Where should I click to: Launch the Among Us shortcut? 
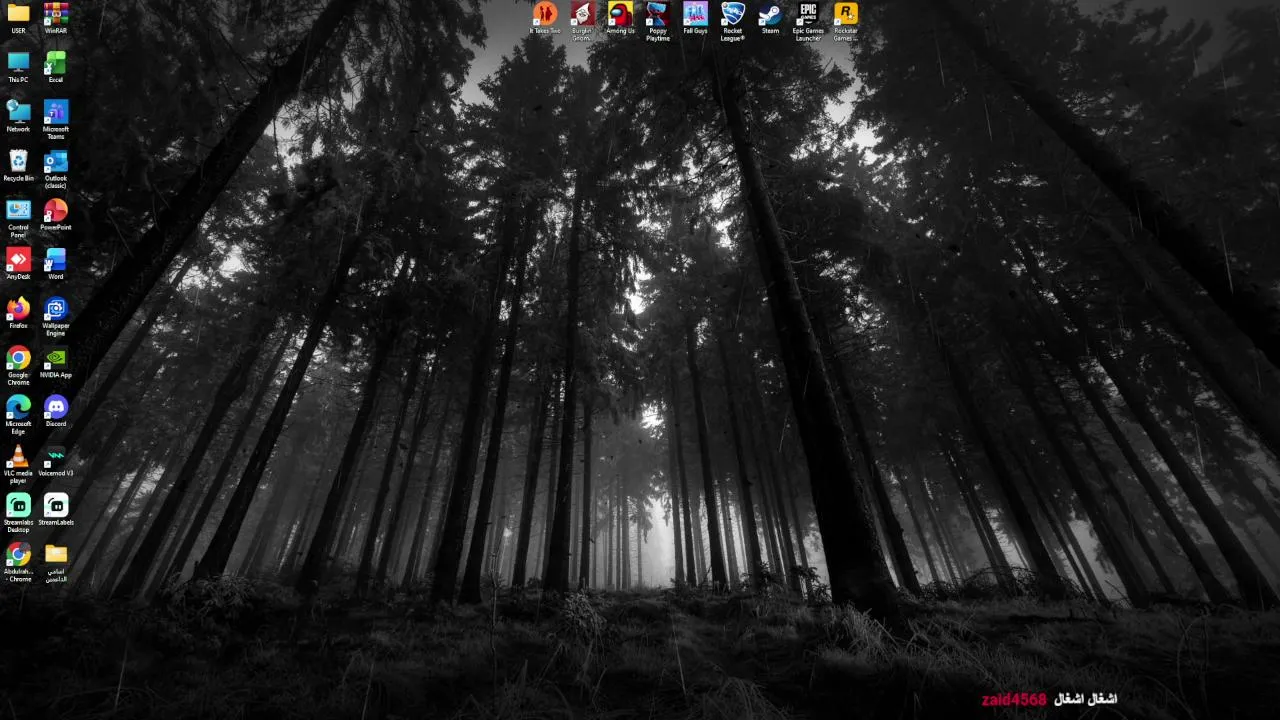620,18
